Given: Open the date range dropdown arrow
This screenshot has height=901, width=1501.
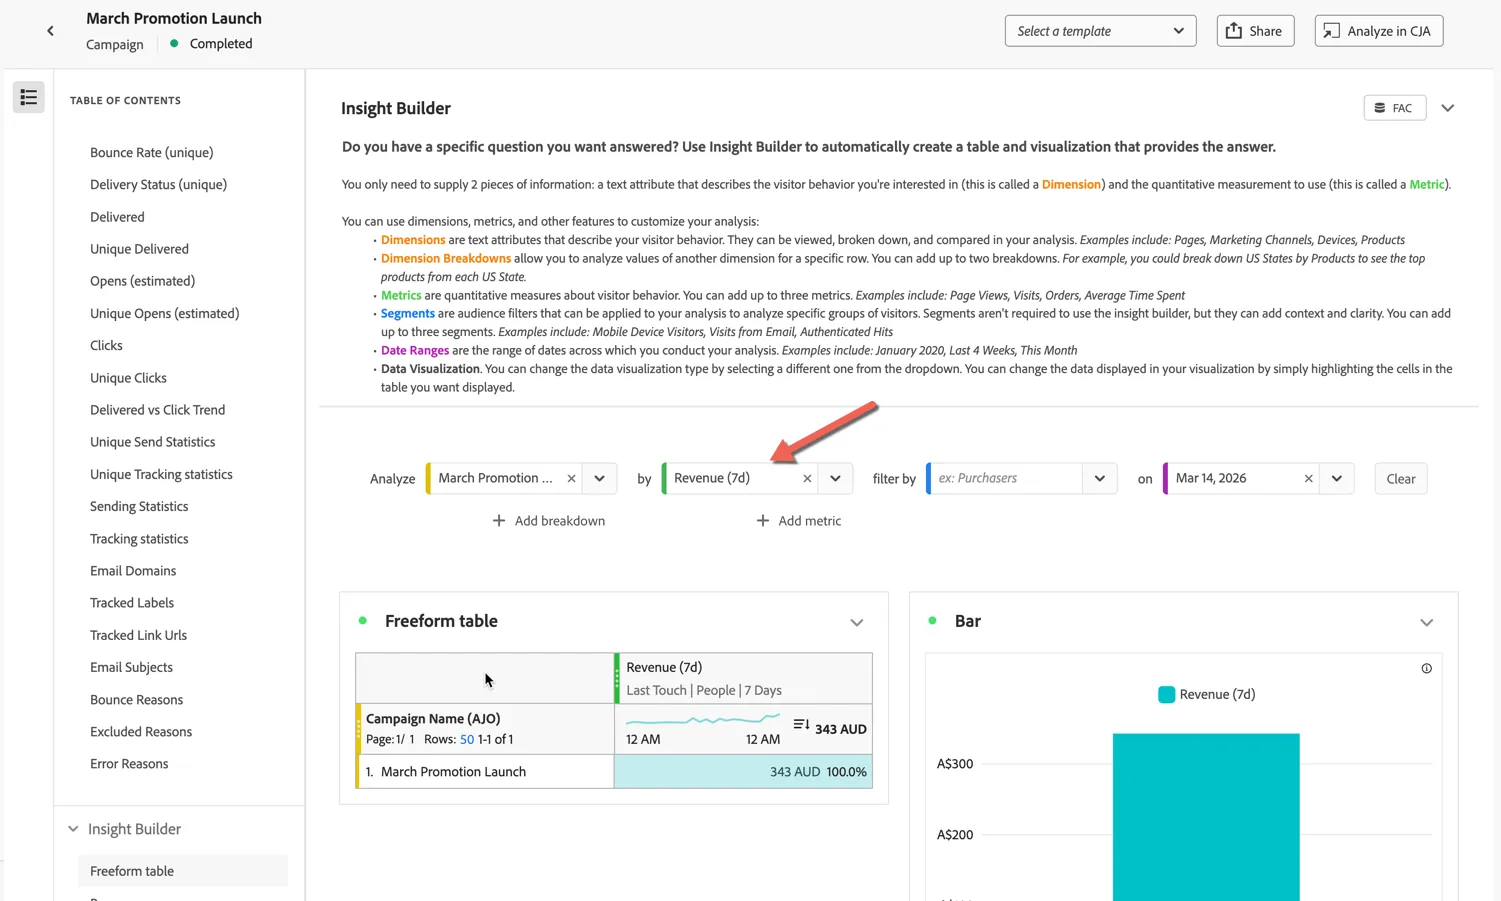Looking at the screenshot, I should pos(1337,478).
